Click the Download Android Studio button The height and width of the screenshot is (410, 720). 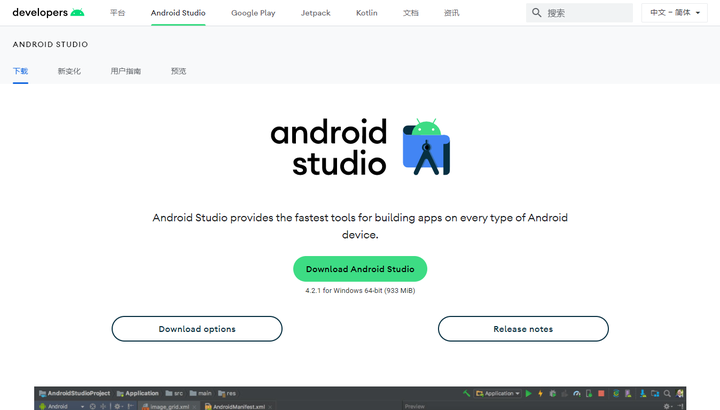tap(360, 269)
